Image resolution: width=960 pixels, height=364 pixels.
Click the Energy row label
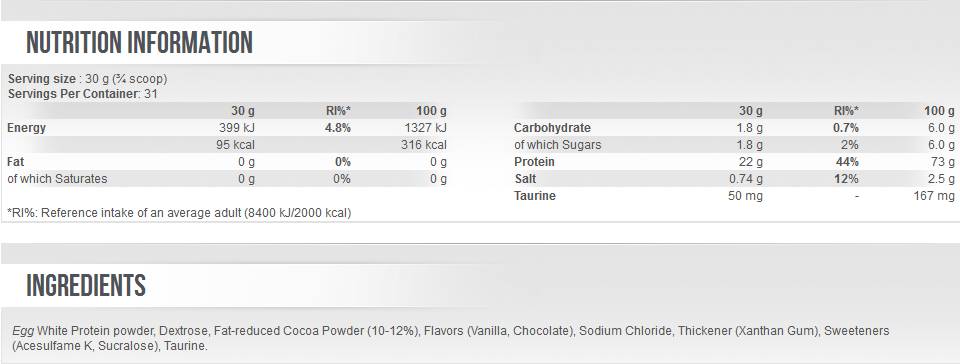[x=26, y=128]
